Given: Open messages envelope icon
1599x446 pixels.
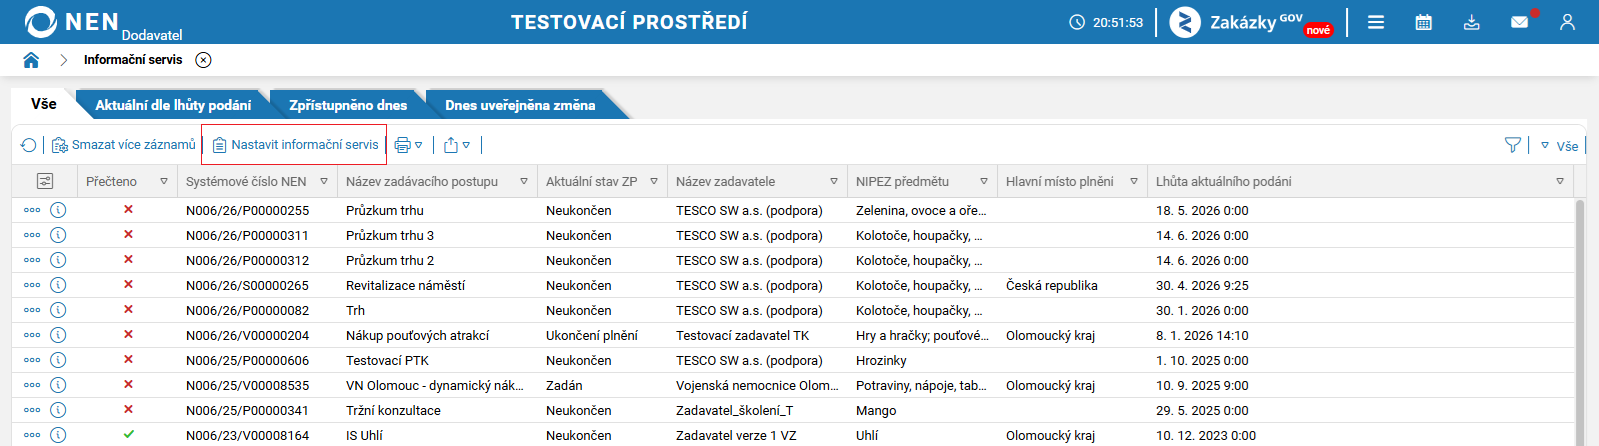Looking at the screenshot, I should tap(1520, 22).
